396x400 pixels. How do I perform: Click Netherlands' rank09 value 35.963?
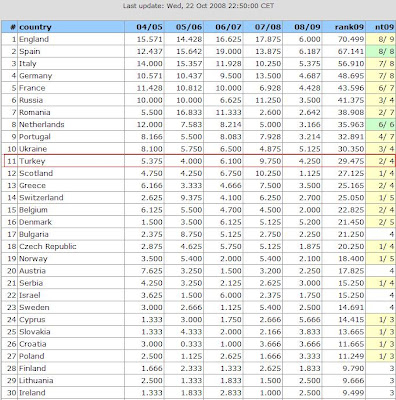click(351, 125)
